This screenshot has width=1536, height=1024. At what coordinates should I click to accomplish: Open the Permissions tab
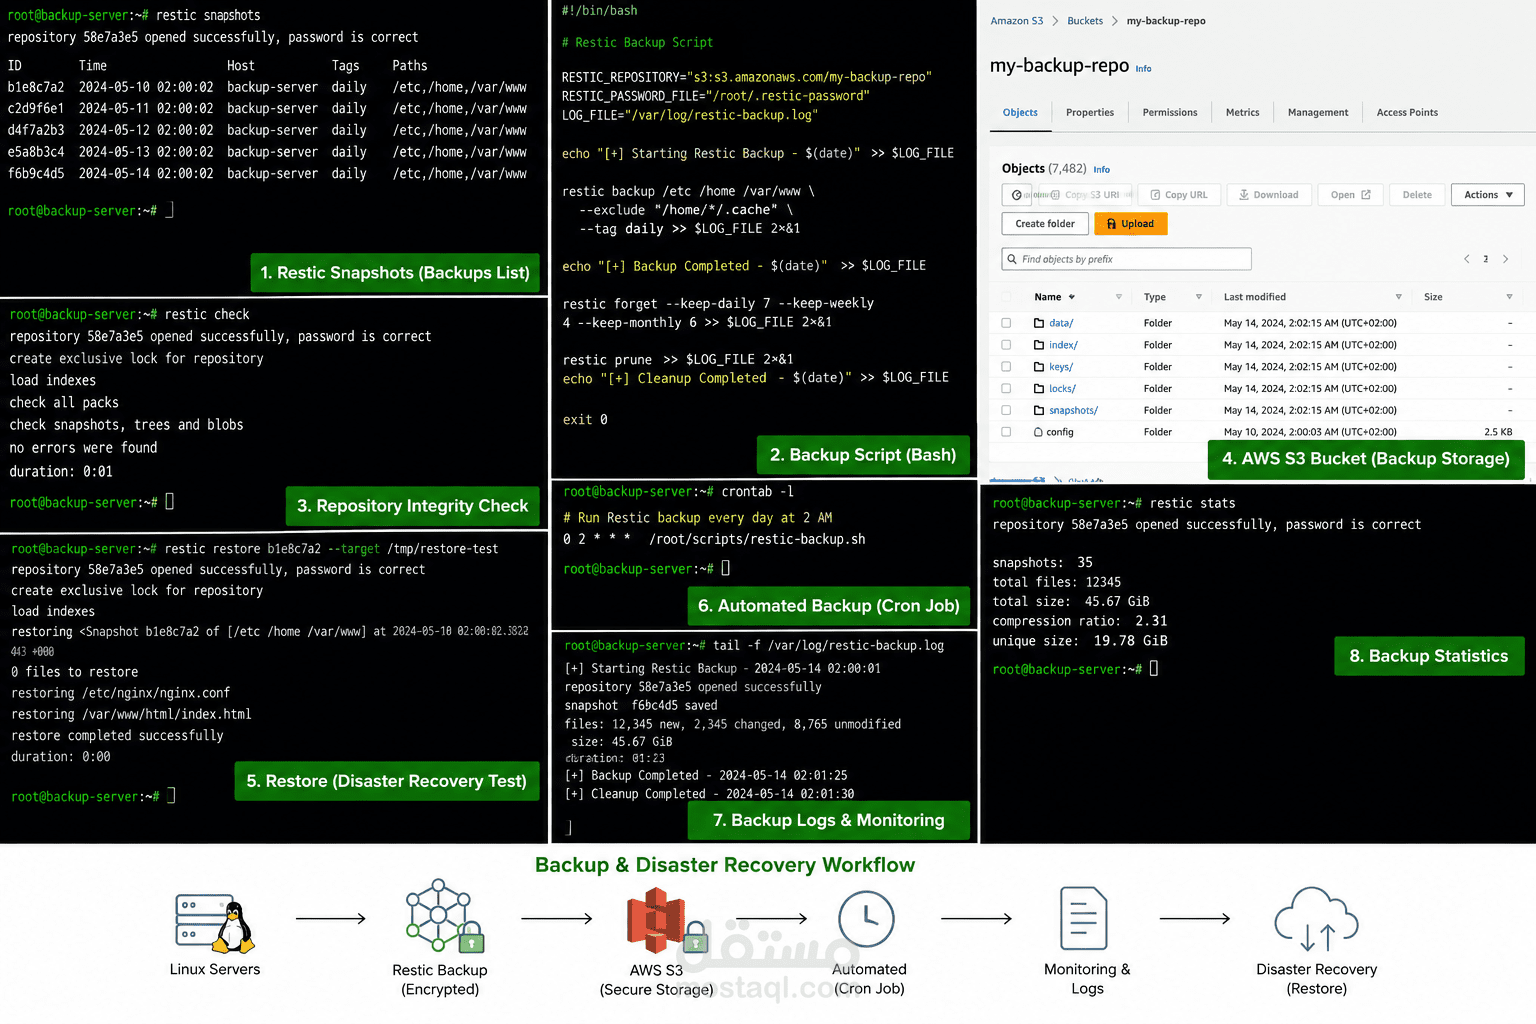pyautogui.click(x=1170, y=113)
